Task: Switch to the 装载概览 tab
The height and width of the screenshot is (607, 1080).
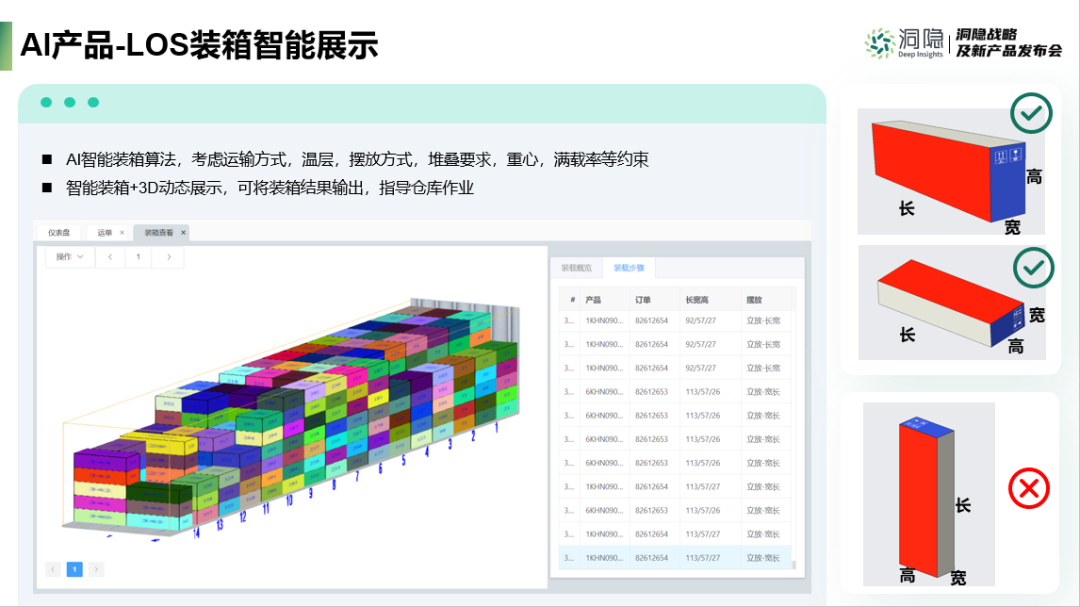Action: pyautogui.click(x=576, y=268)
